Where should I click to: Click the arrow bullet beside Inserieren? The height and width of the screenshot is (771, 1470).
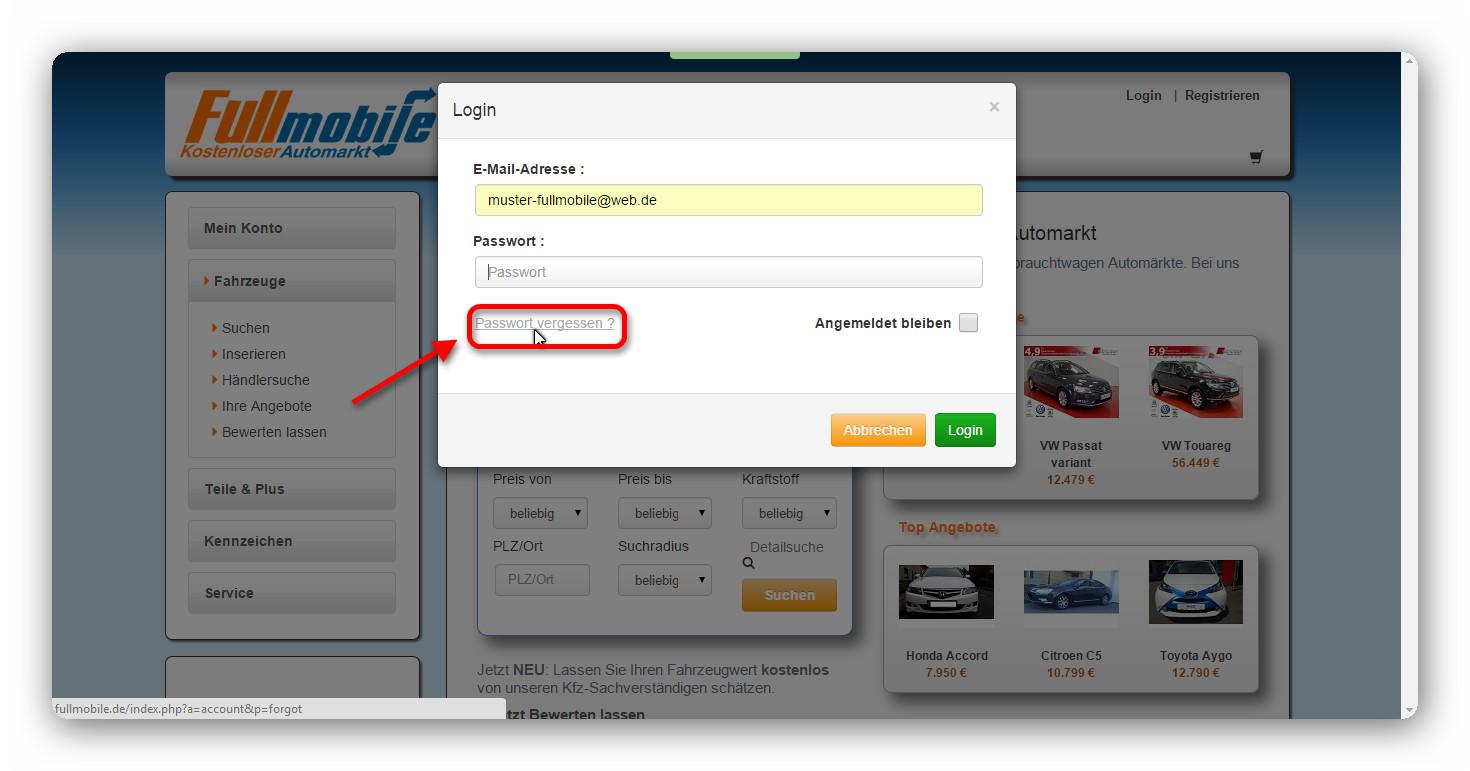214,353
